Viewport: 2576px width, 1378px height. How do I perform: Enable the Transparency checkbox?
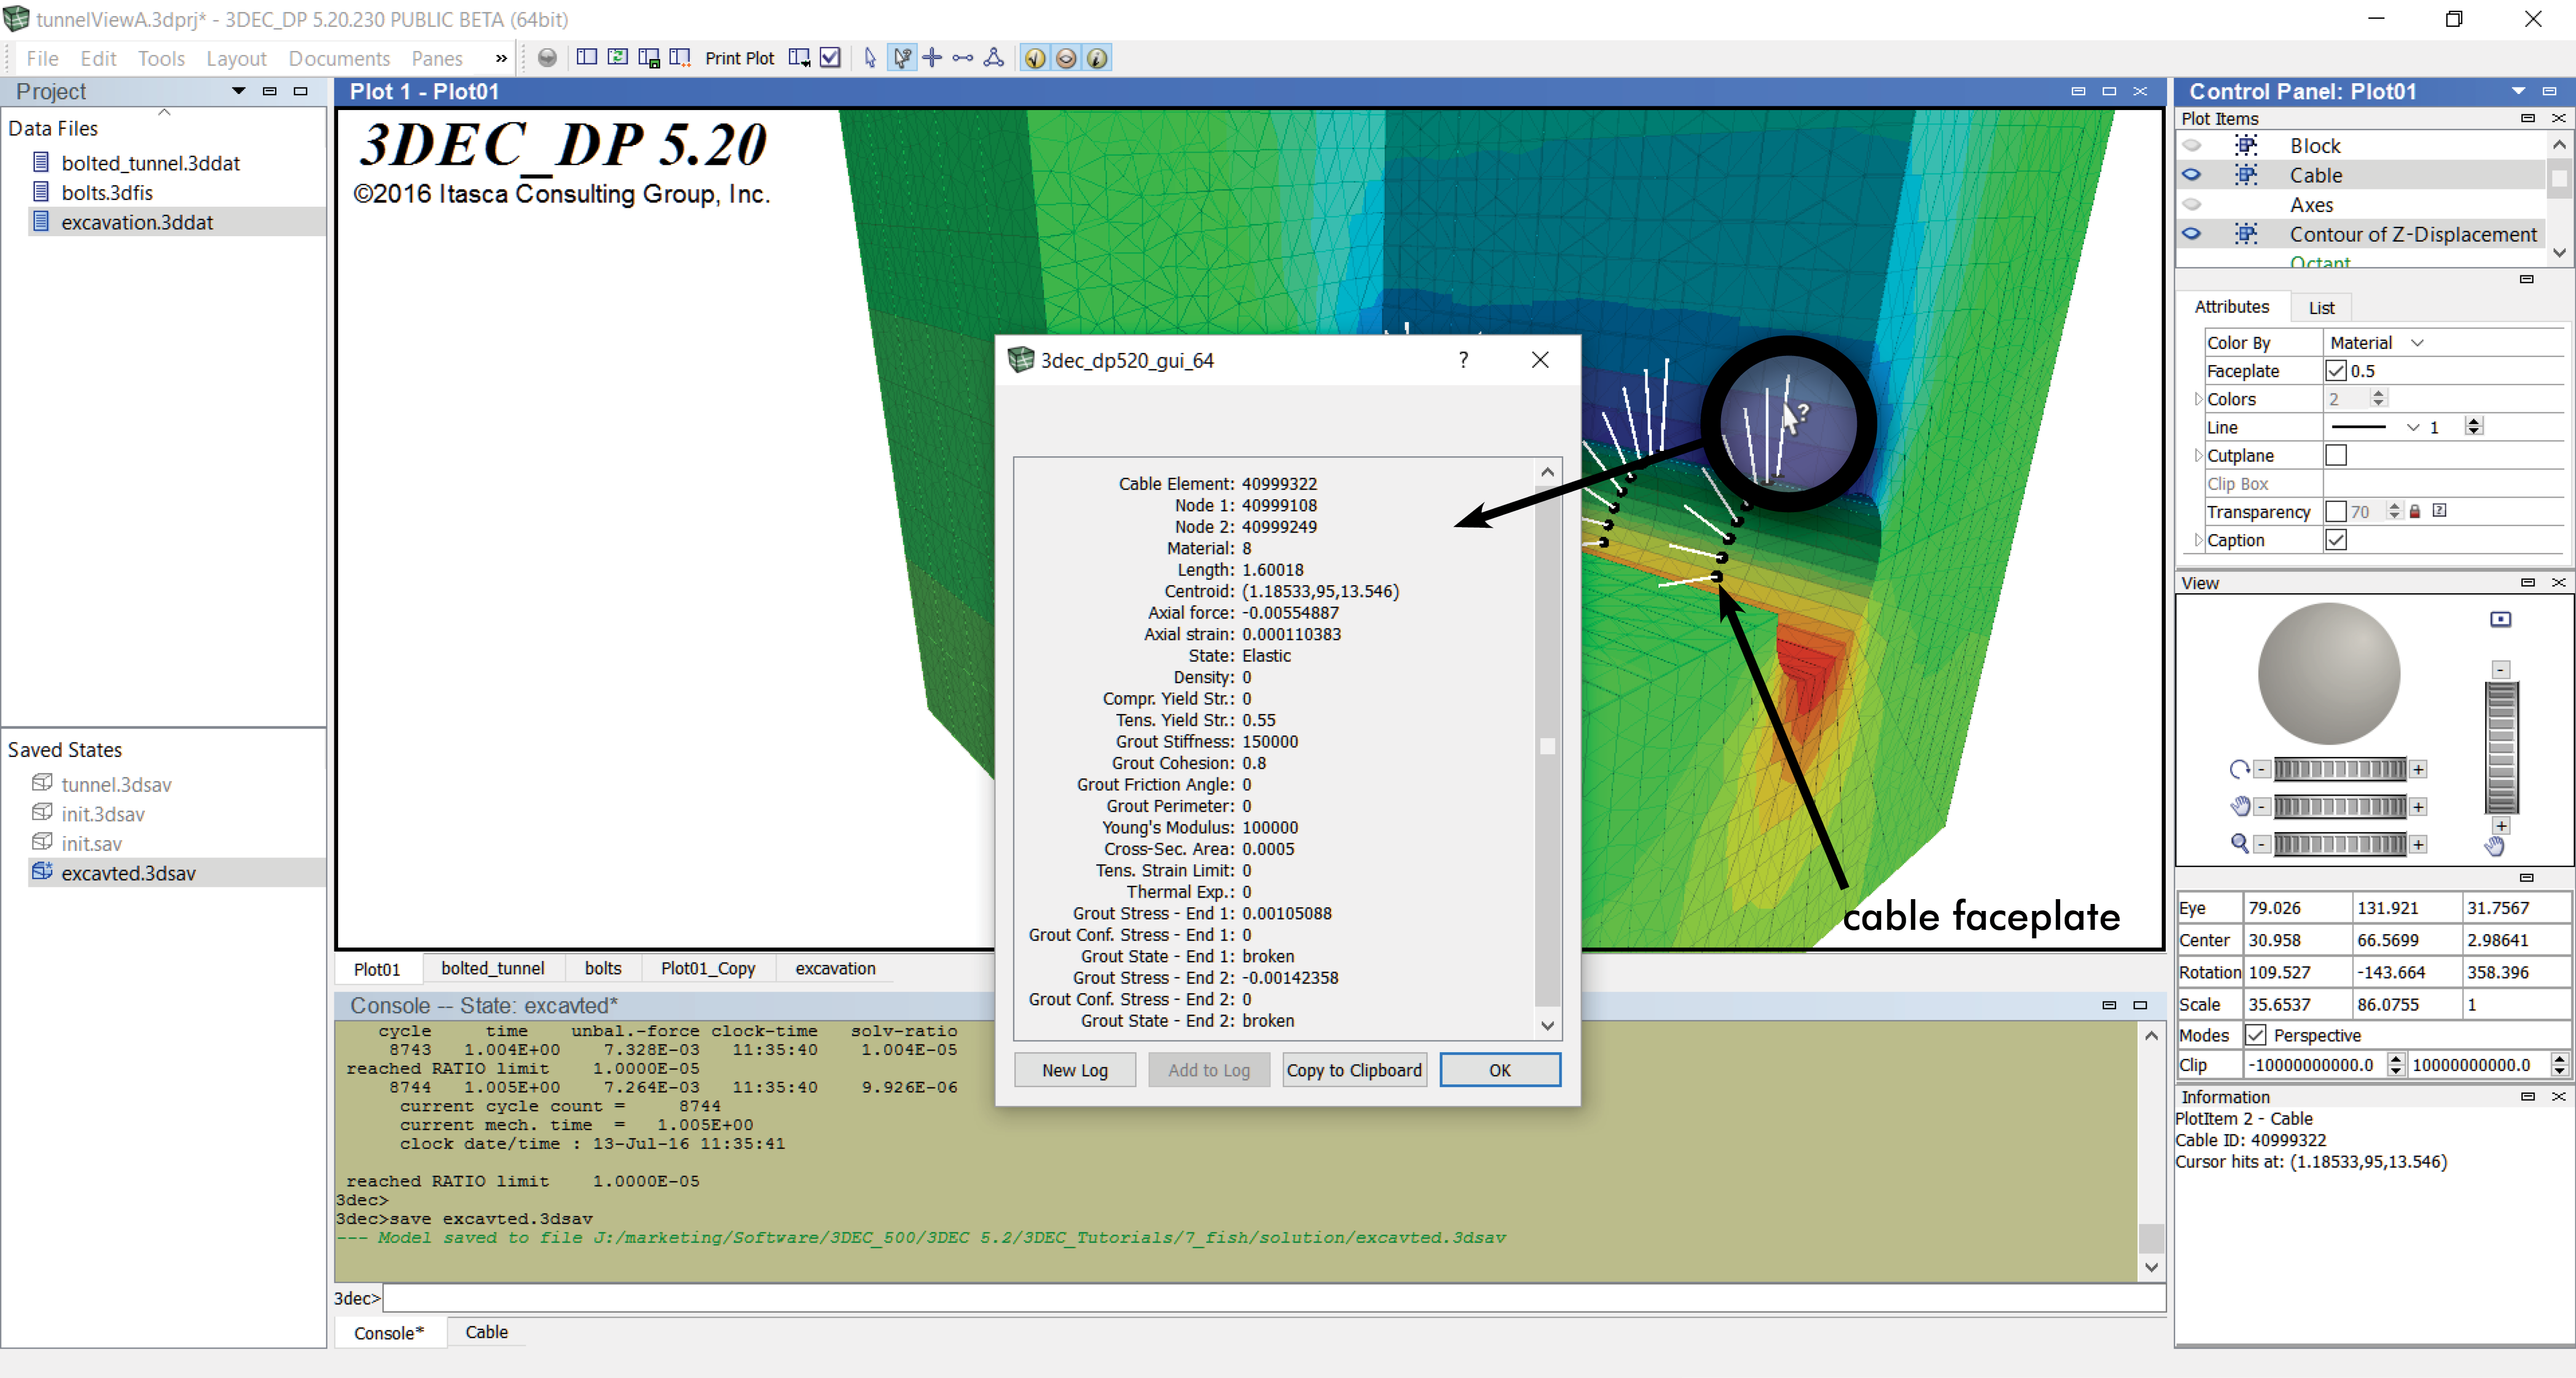2336,511
